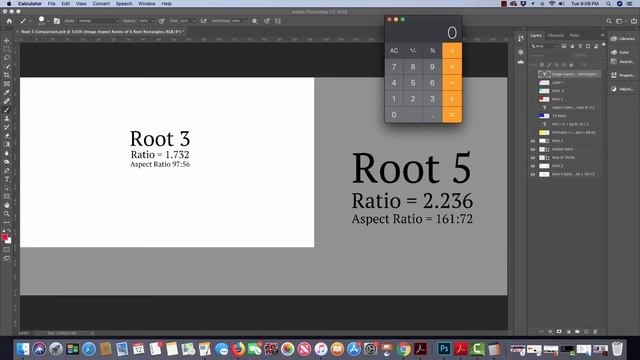The image size is (640, 360).
Task: Select the Lasso tool
Action: 7,58
